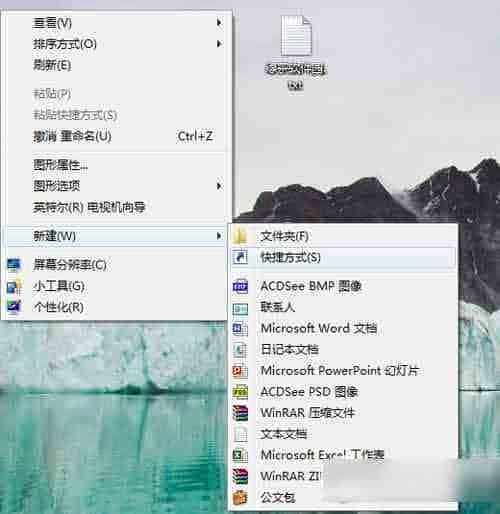
Task: Select 撤消 重命名(U) in the context menu
Action: pyautogui.click(x=116, y=136)
